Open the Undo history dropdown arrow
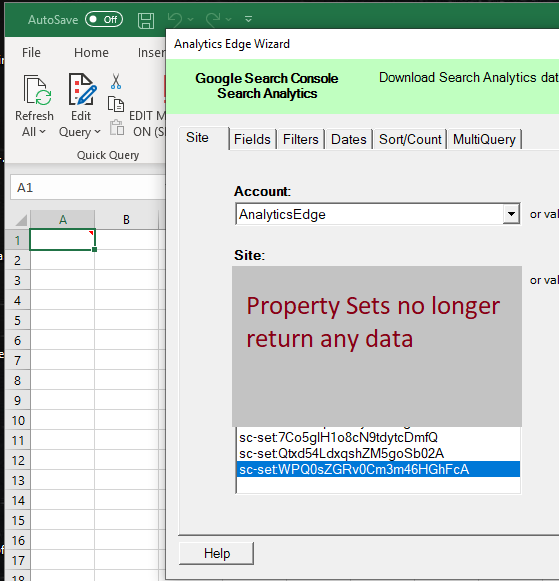The width and height of the screenshot is (559, 581). (x=191, y=19)
